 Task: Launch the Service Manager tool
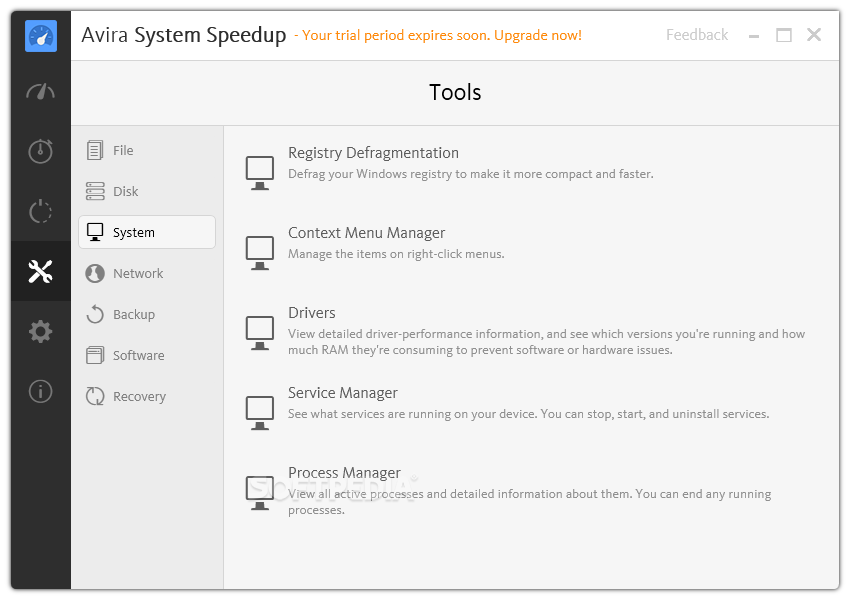coord(343,392)
